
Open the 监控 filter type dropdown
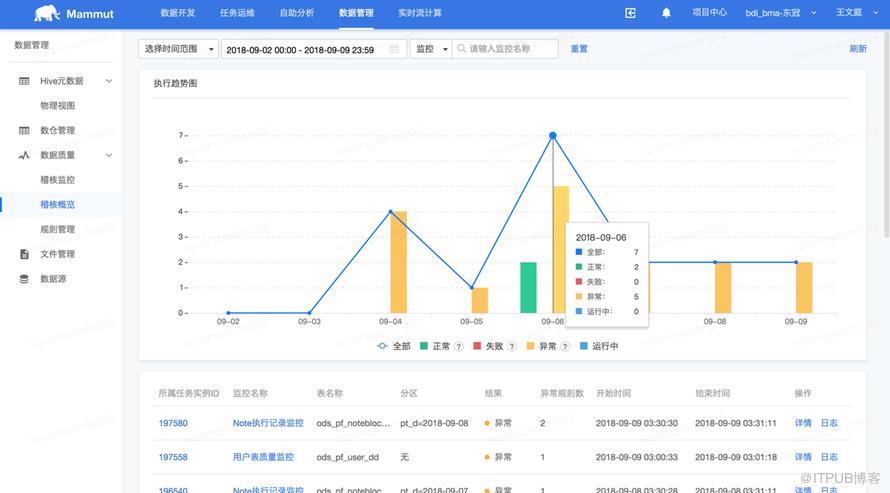431,49
